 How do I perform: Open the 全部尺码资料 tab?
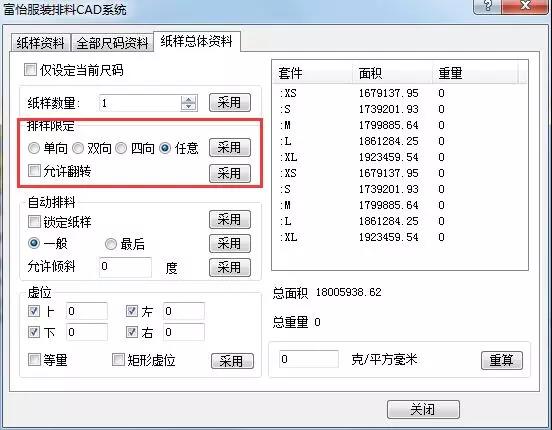(x=112, y=43)
